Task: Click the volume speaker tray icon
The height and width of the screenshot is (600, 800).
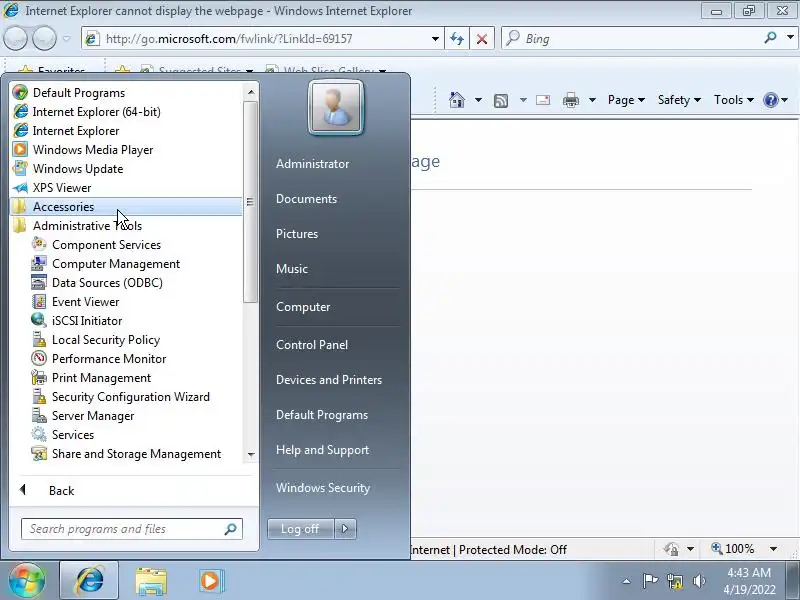Action: (x=699, y=581)
